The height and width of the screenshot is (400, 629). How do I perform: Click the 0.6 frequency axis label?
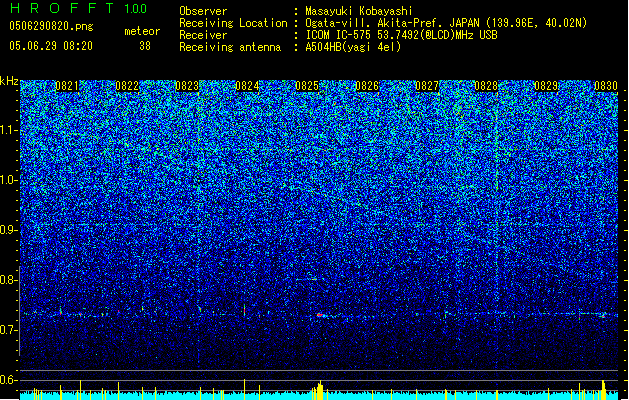9,380
